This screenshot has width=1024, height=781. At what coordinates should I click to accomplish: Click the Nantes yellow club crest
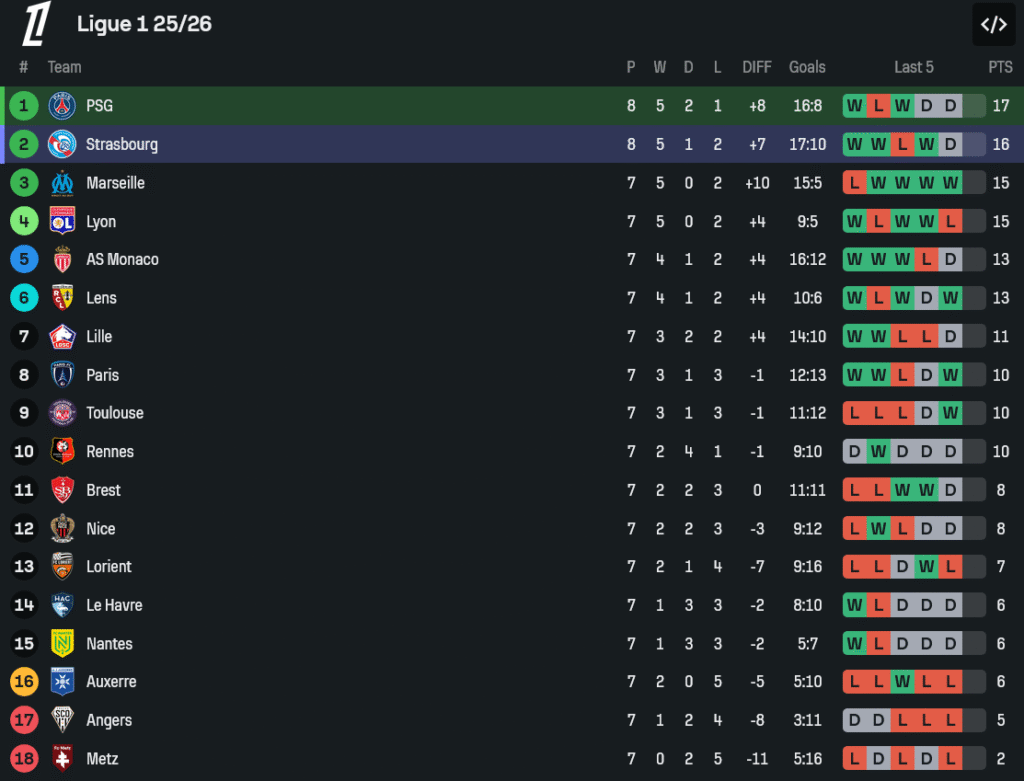62,644
